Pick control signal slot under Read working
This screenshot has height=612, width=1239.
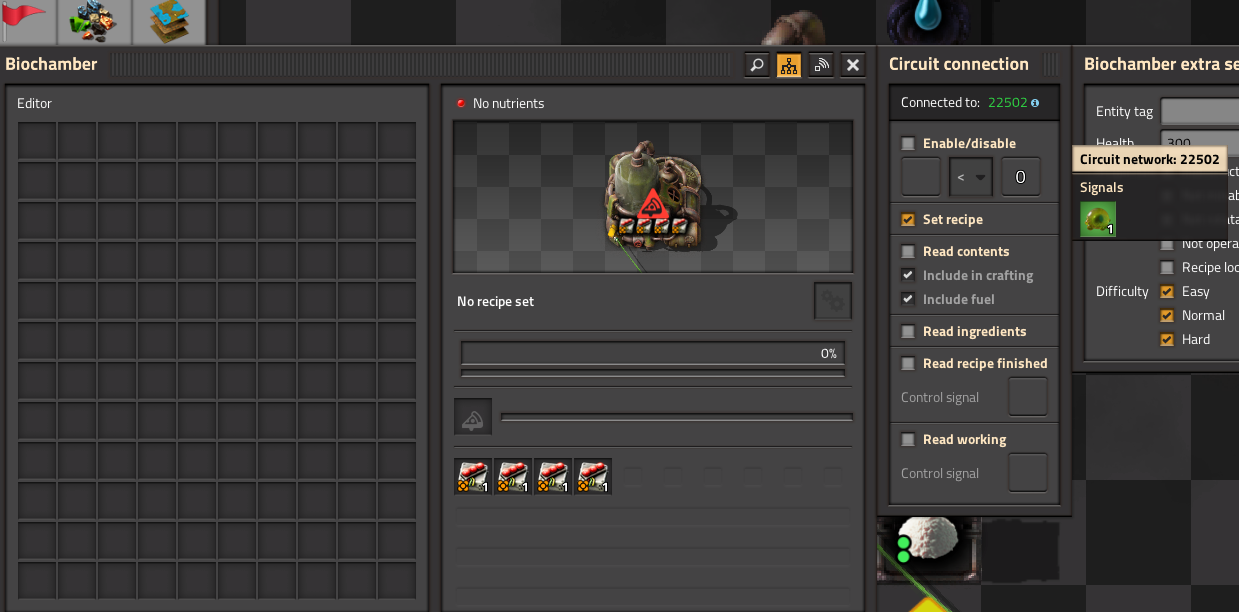[x=1028, y=473]
